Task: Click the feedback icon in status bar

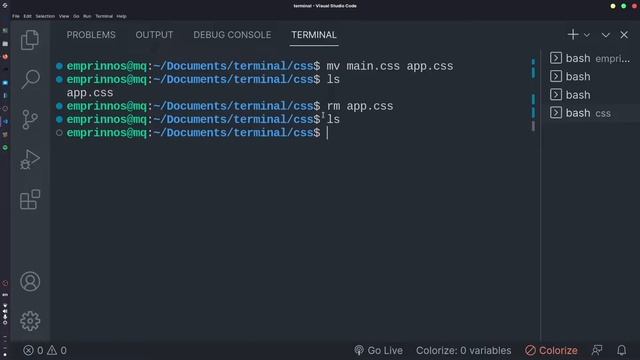Action: (x=597, y=350)
